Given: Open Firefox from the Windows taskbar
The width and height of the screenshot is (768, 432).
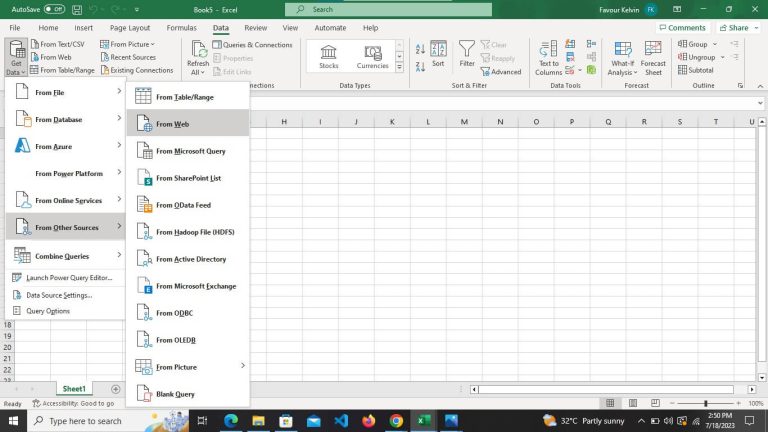Looking at the screenshot, I should [369, 421].
